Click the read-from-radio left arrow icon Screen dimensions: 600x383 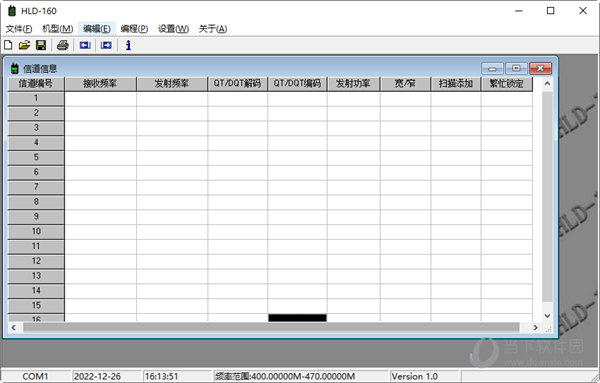coord(85,45)
